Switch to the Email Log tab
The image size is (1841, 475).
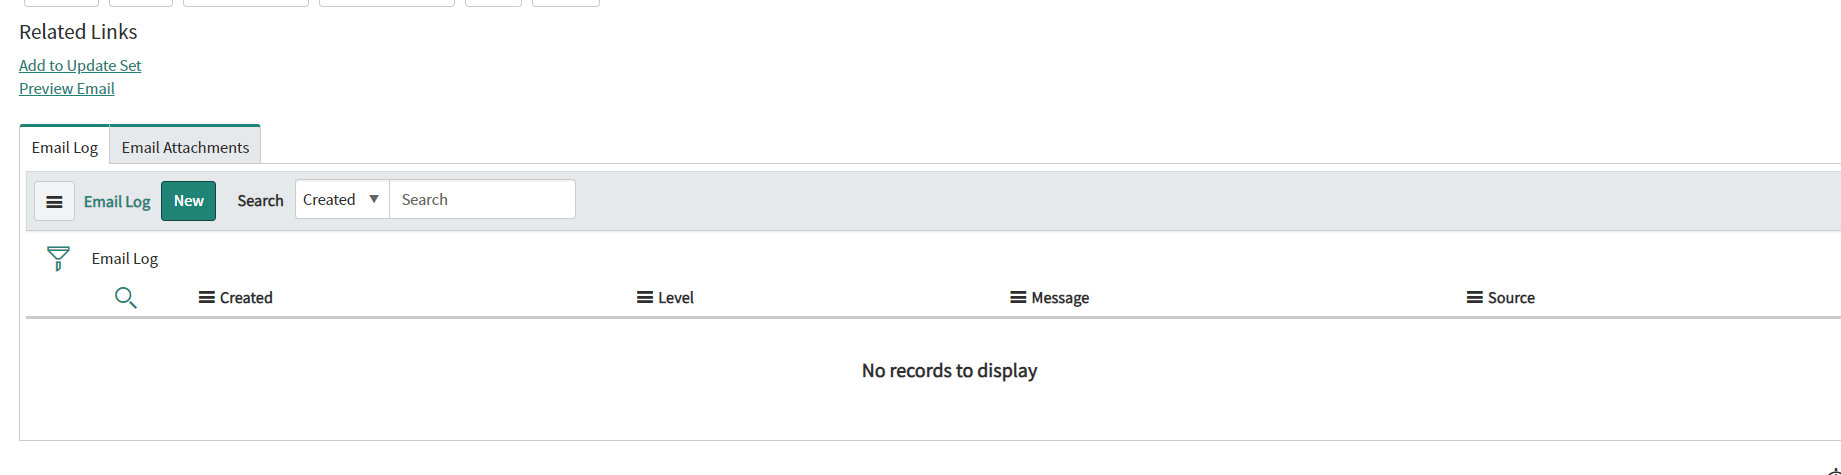[x=65, y=147]
